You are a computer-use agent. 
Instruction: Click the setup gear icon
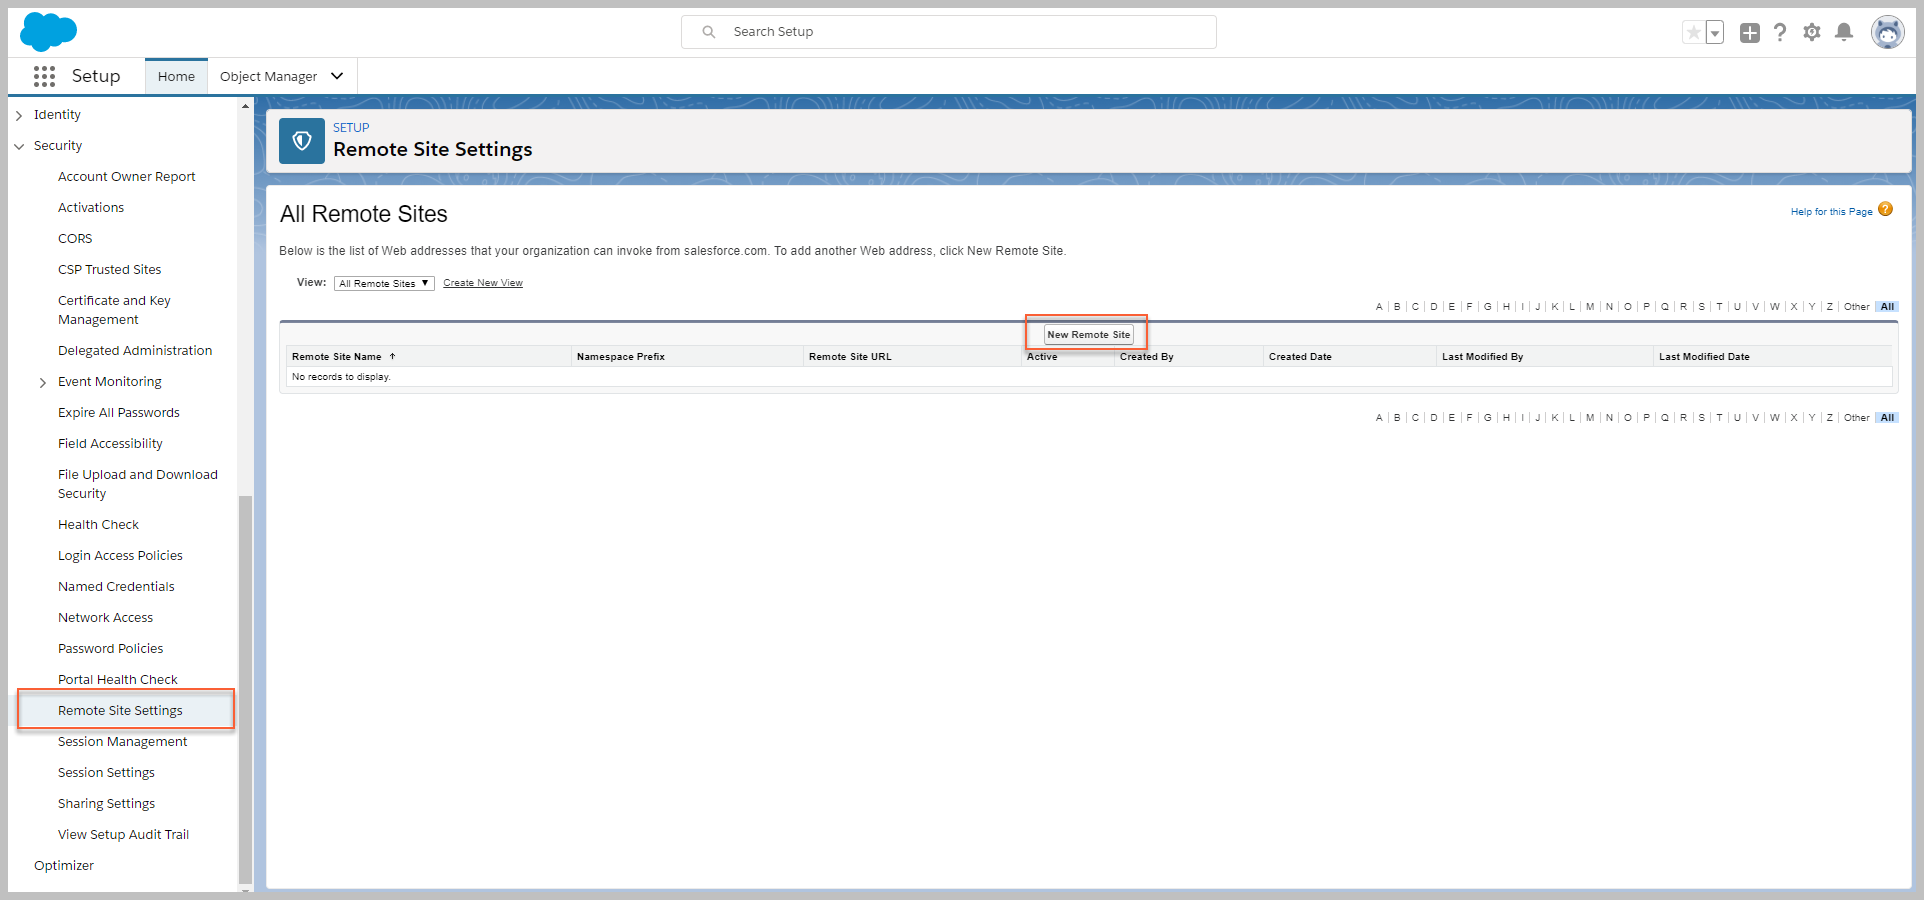coord(1812,33)
